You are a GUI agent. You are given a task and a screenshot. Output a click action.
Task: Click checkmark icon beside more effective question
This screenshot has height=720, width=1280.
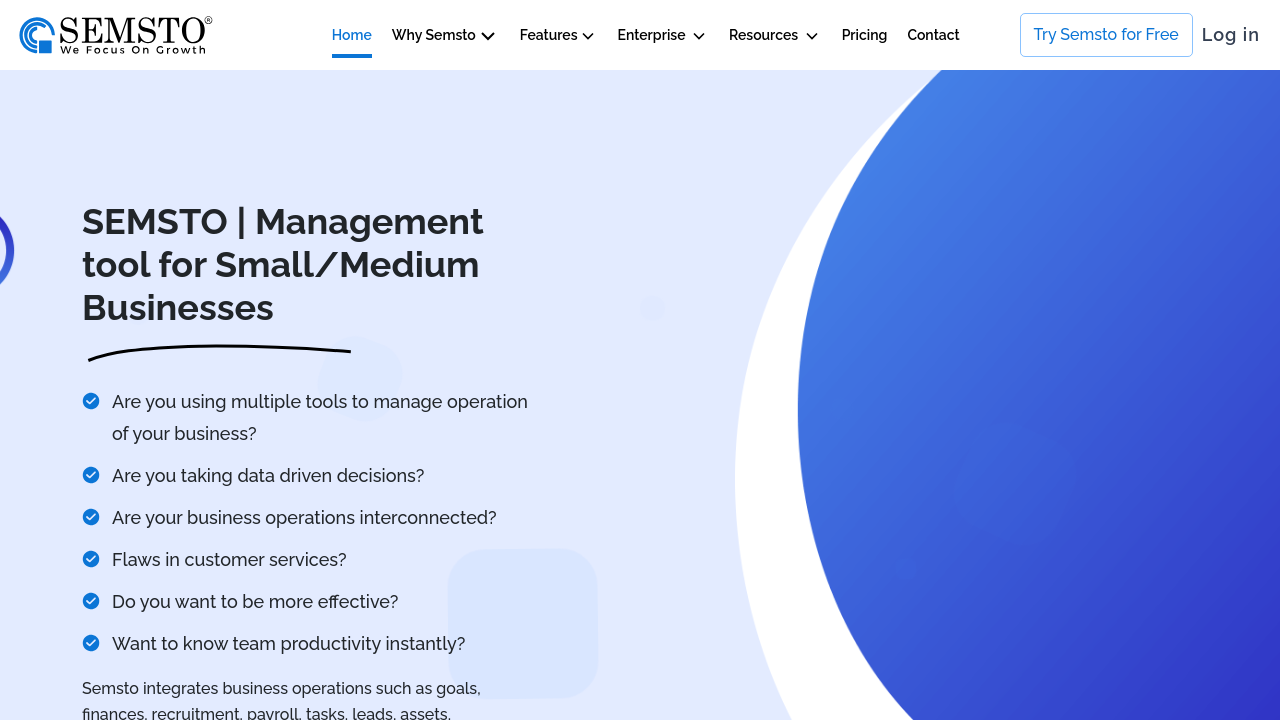(91, 601)
